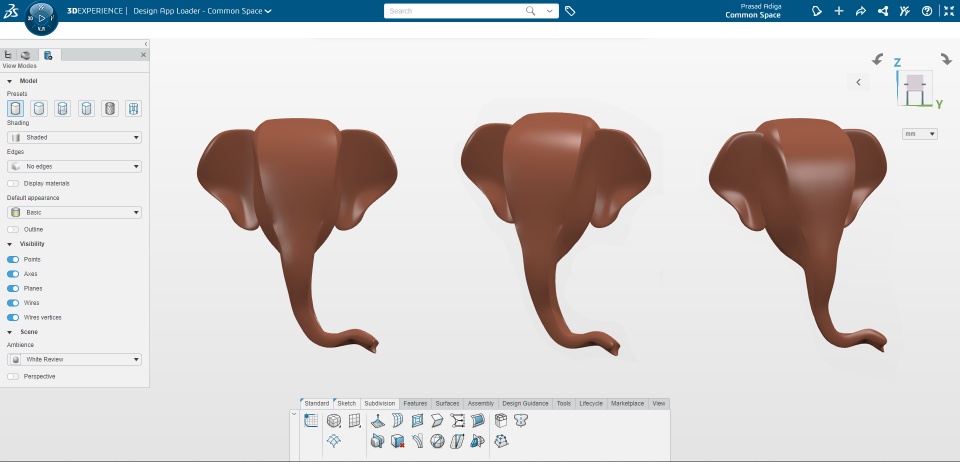
Task: Open the Edges dropdown set to No edges
Action: [74, 166]
